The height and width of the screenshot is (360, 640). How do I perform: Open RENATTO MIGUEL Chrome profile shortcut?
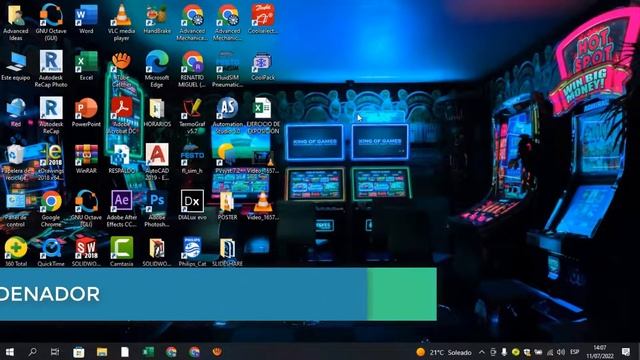pyautogui.click(x=192, y=69)
